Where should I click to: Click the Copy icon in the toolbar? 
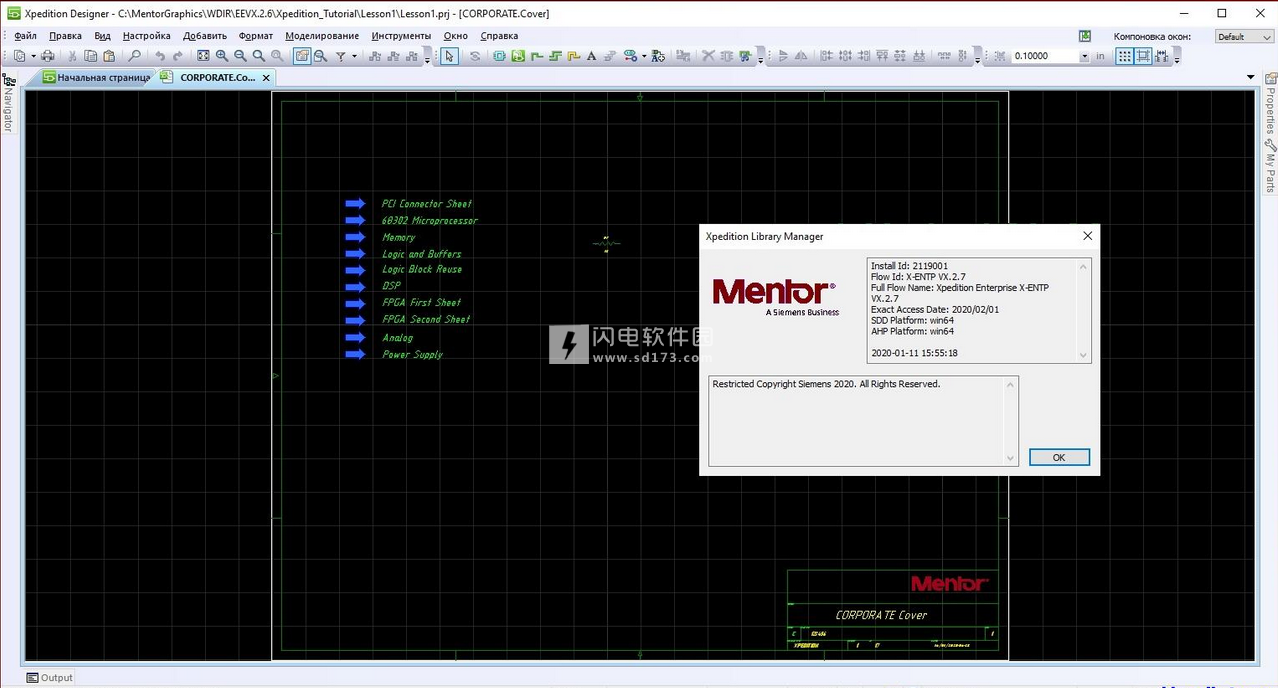pyautogui.click(x=91, y=56)
